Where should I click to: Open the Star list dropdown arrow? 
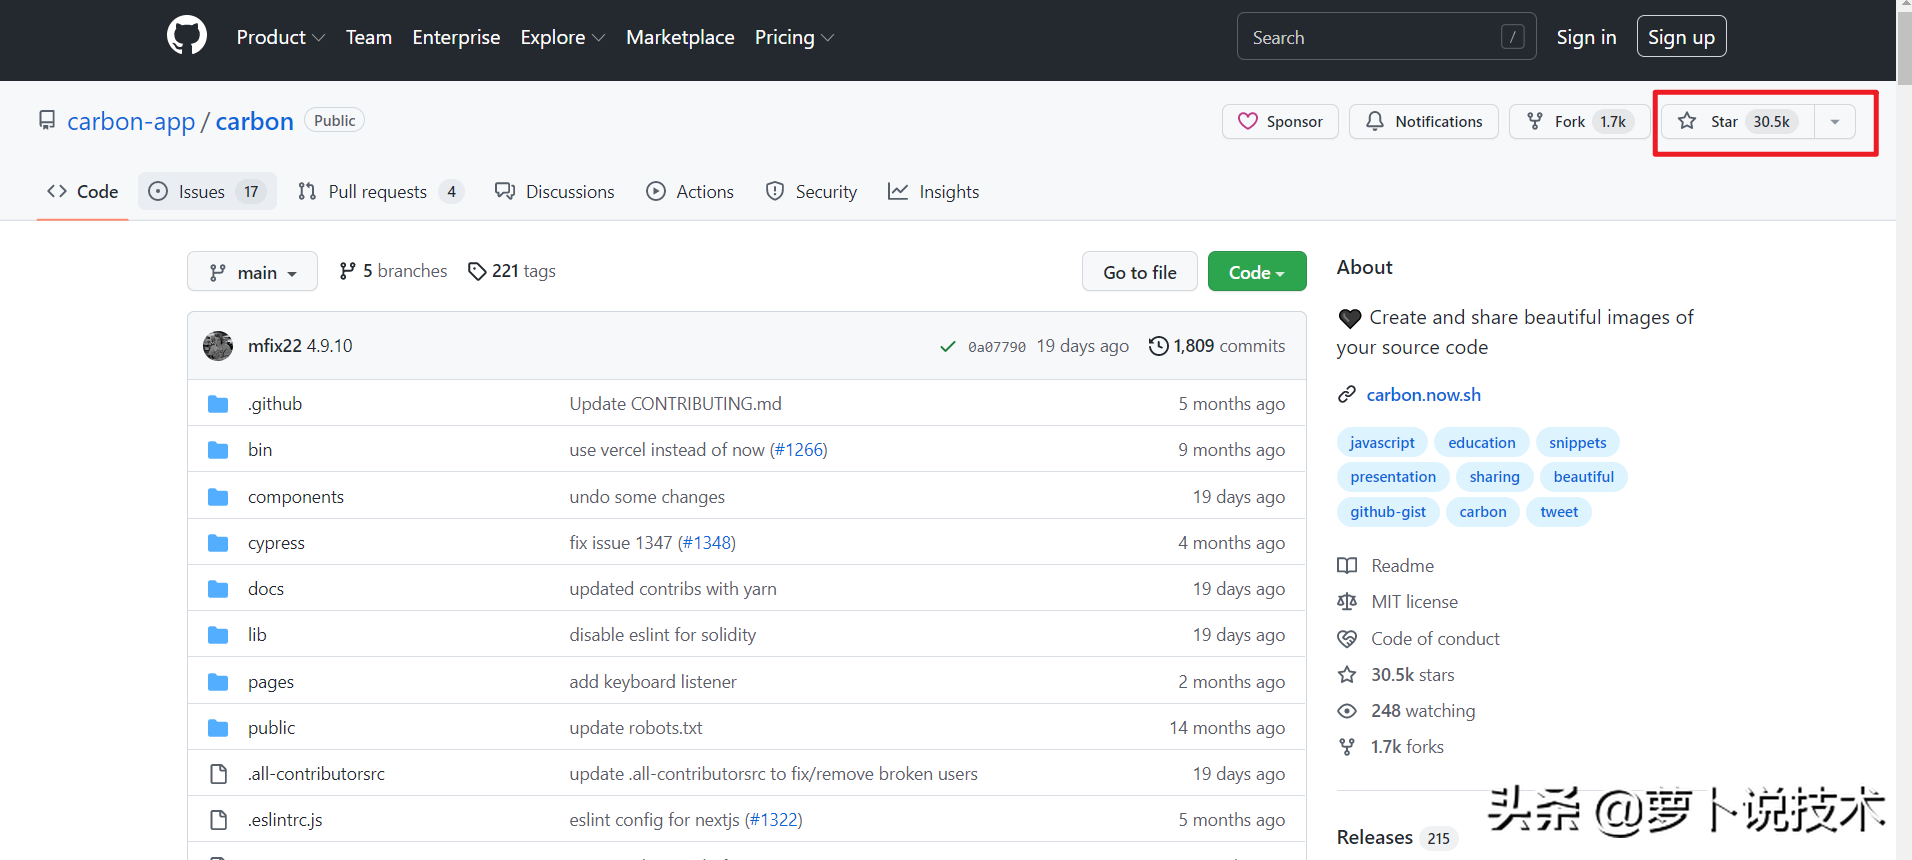(1835, 121)
